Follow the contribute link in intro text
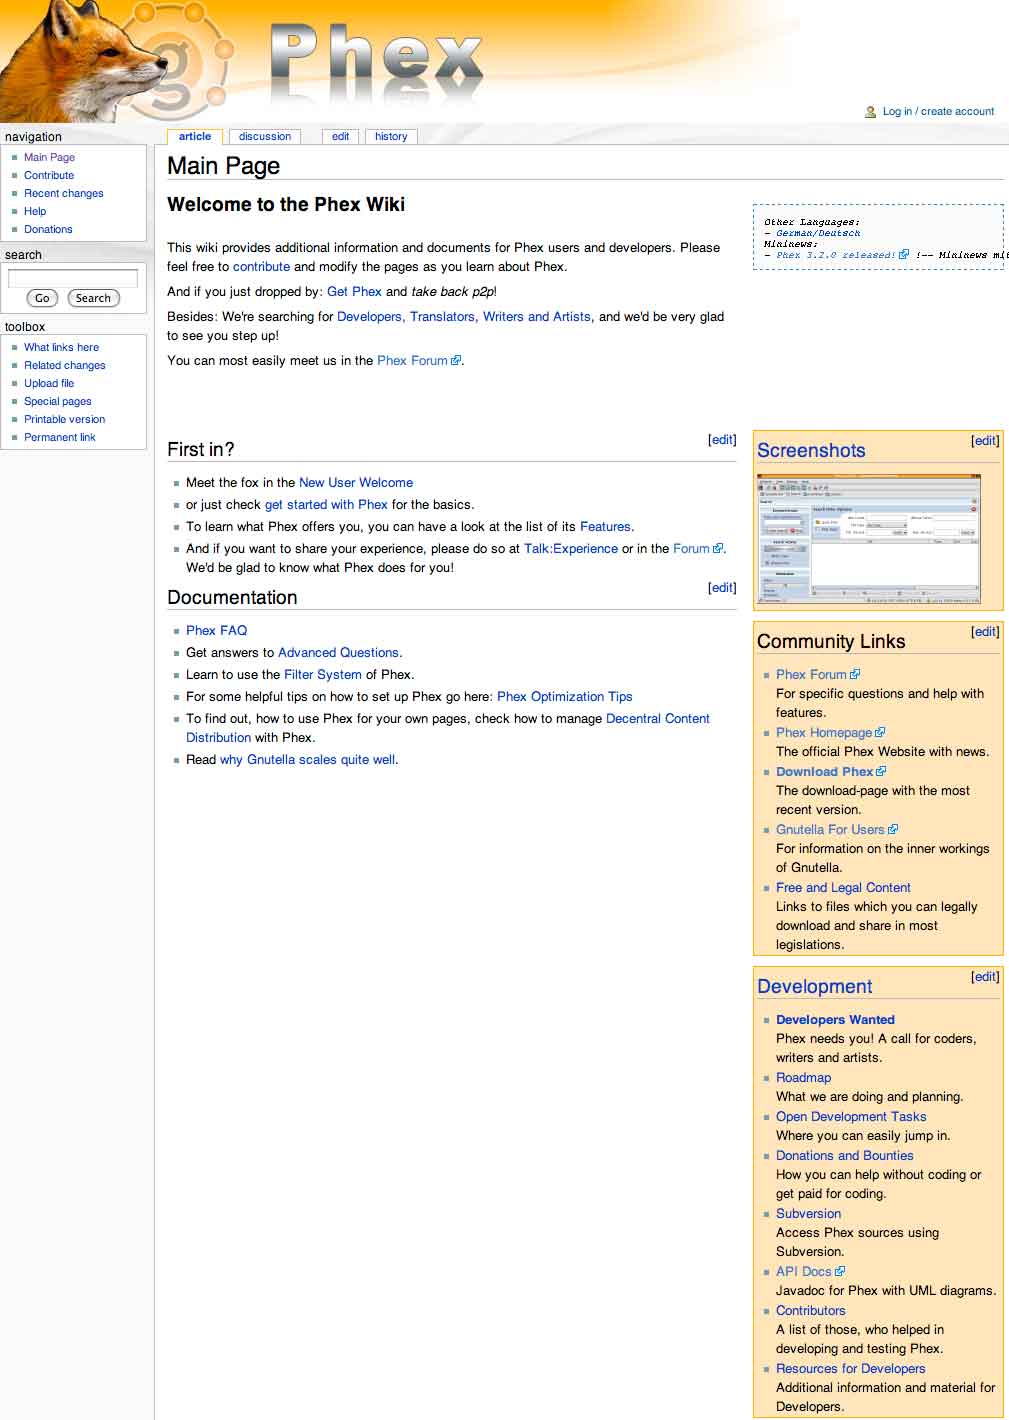 (x=261, y=267)
